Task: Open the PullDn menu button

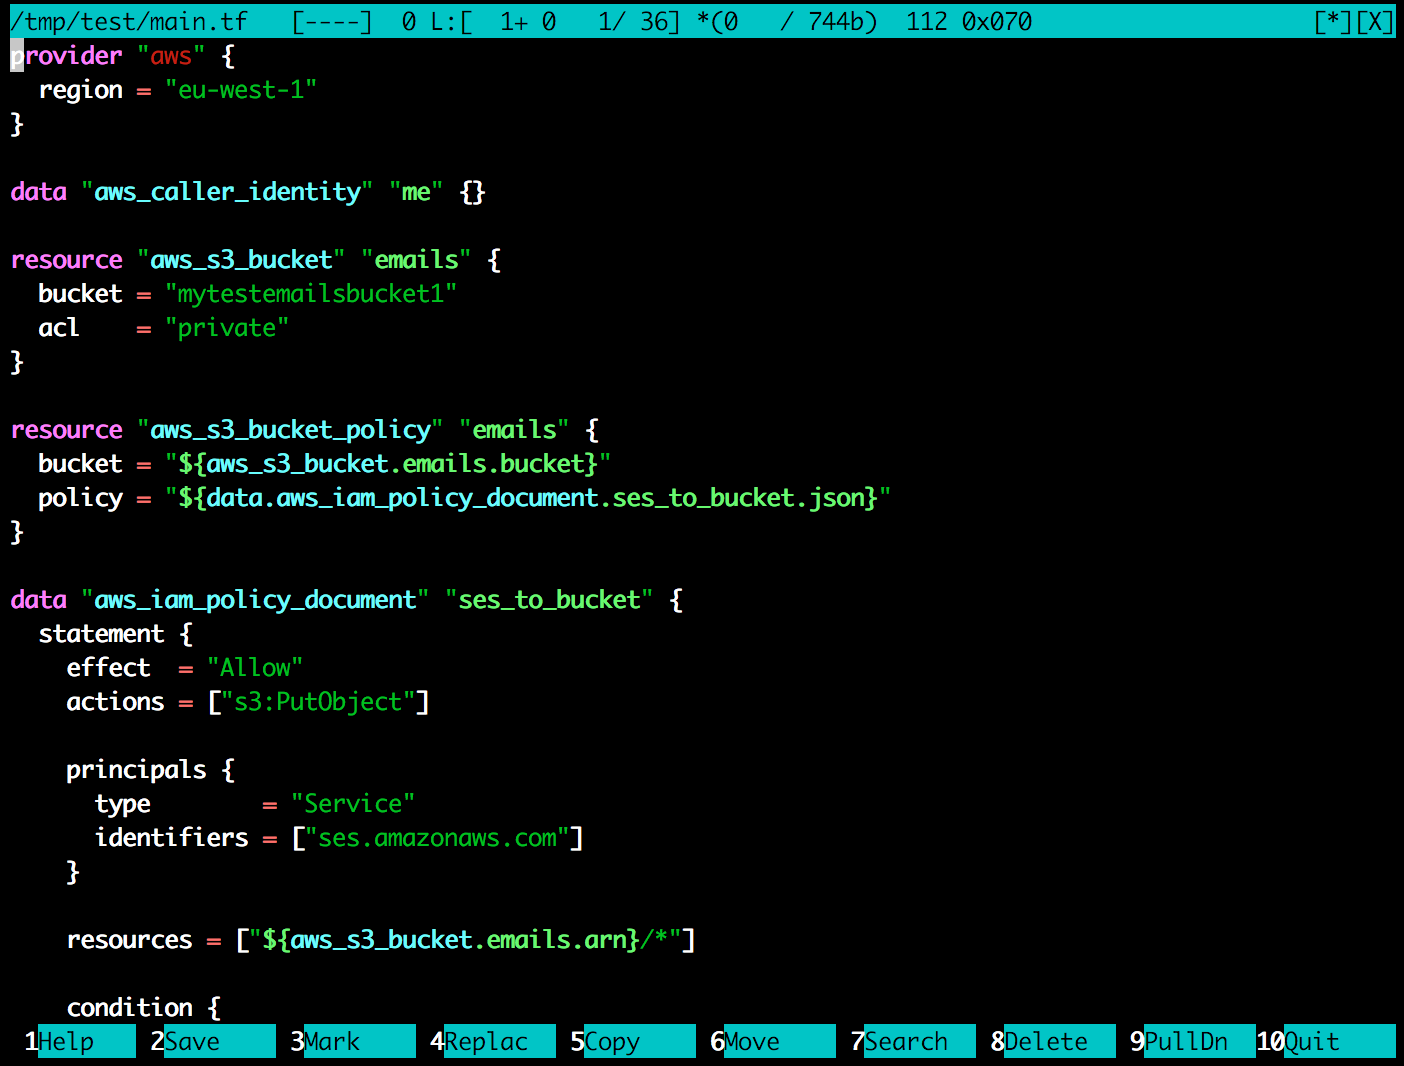Action: coord(1193,1041)
